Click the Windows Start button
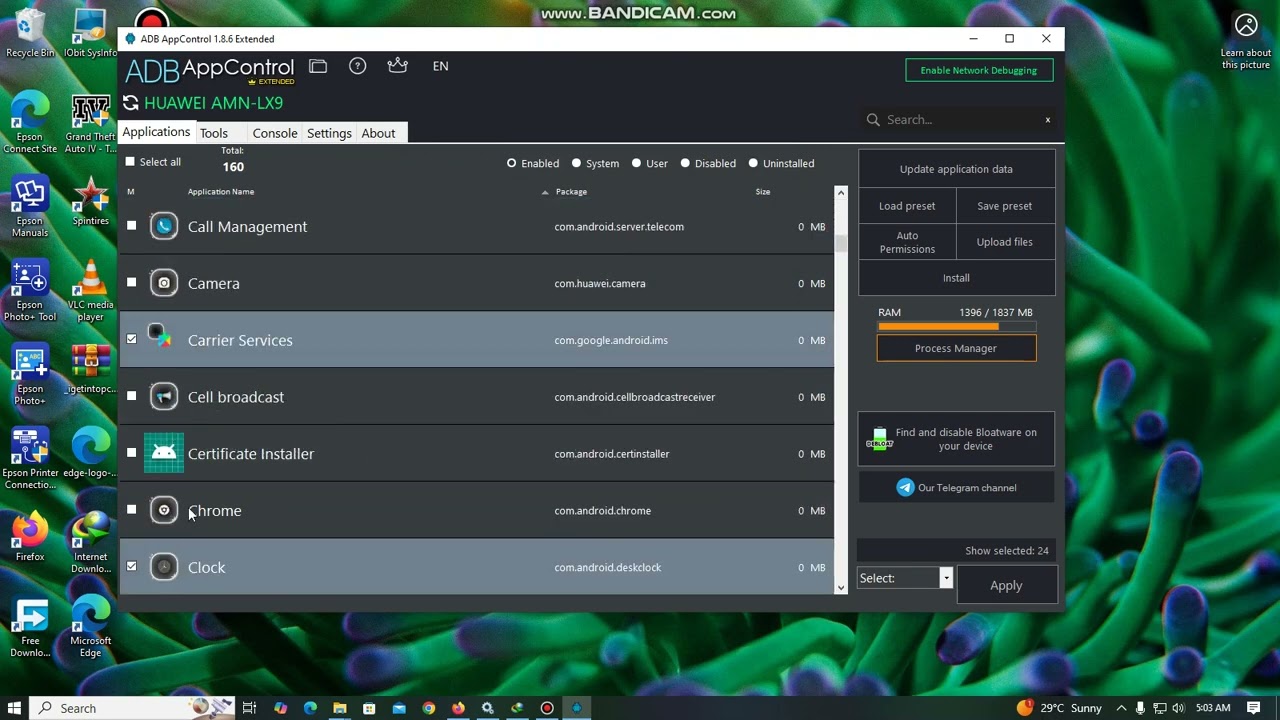Screen dimensions: 1280x720 tap(14, 708)
